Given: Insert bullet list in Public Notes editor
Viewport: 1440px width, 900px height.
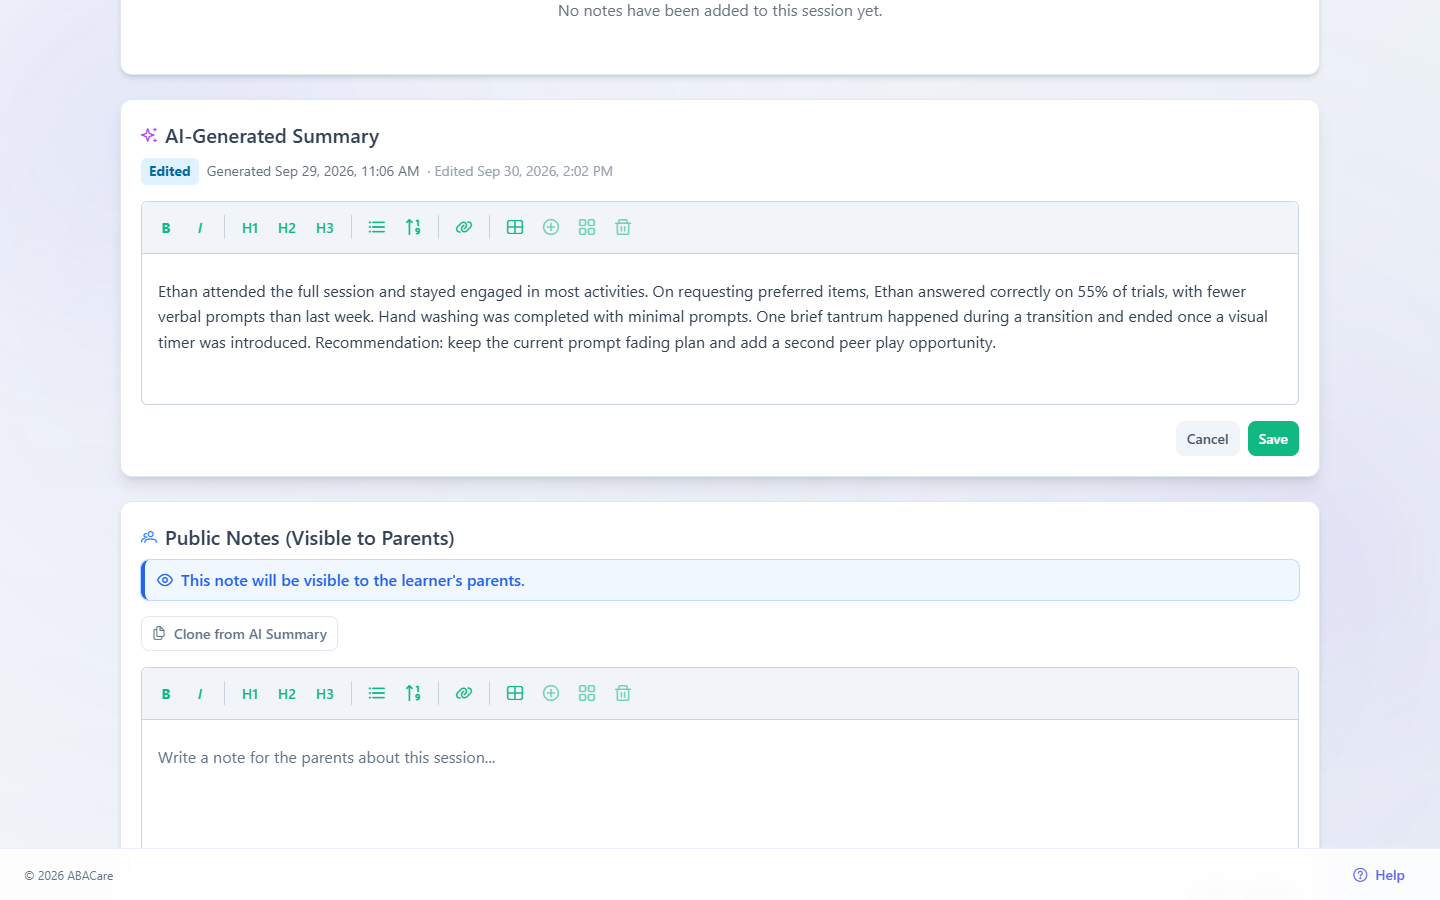Looking at the screenshot, I should 377,693.
